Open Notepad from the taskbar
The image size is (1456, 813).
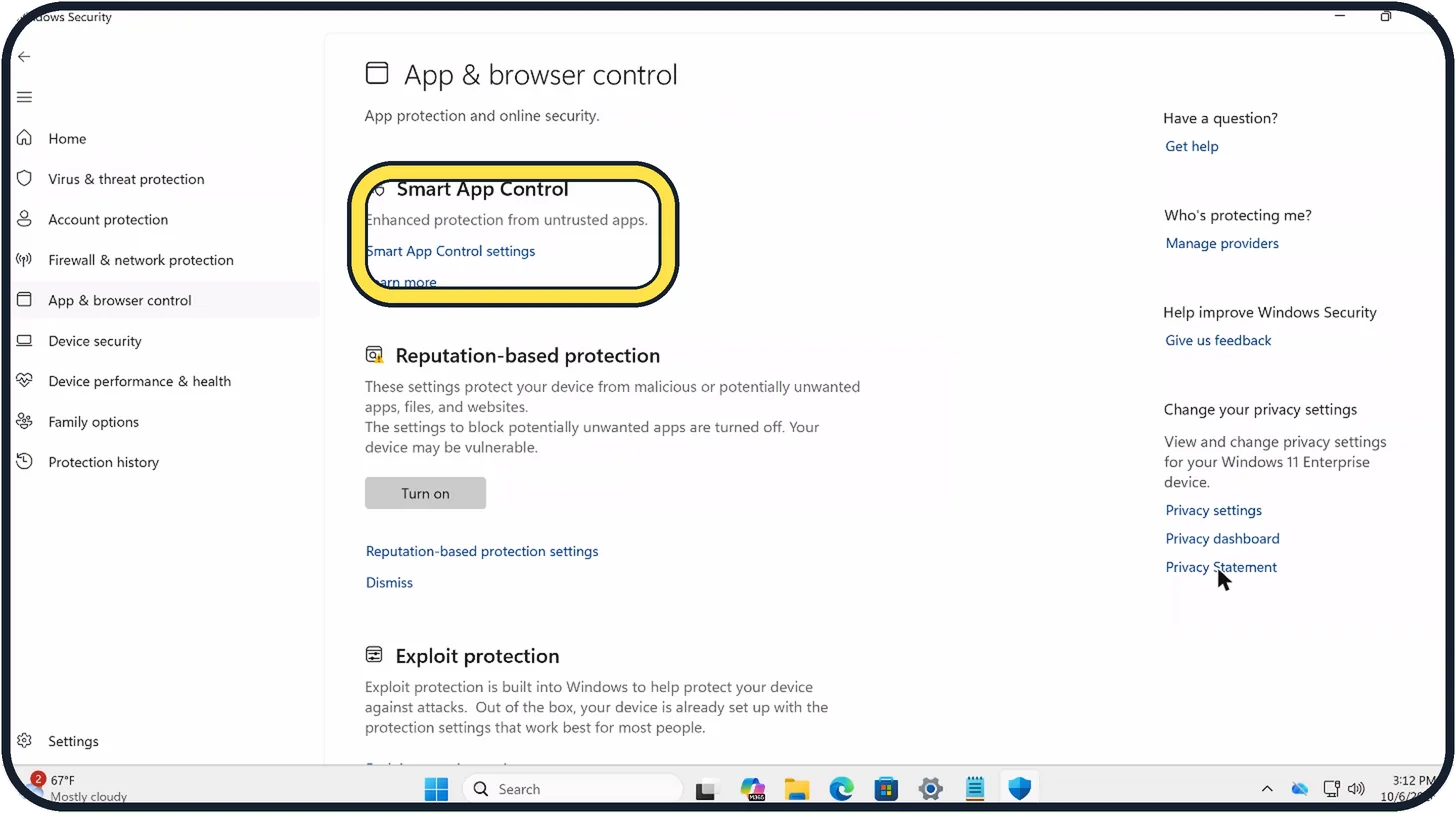[x=975, y=789]
